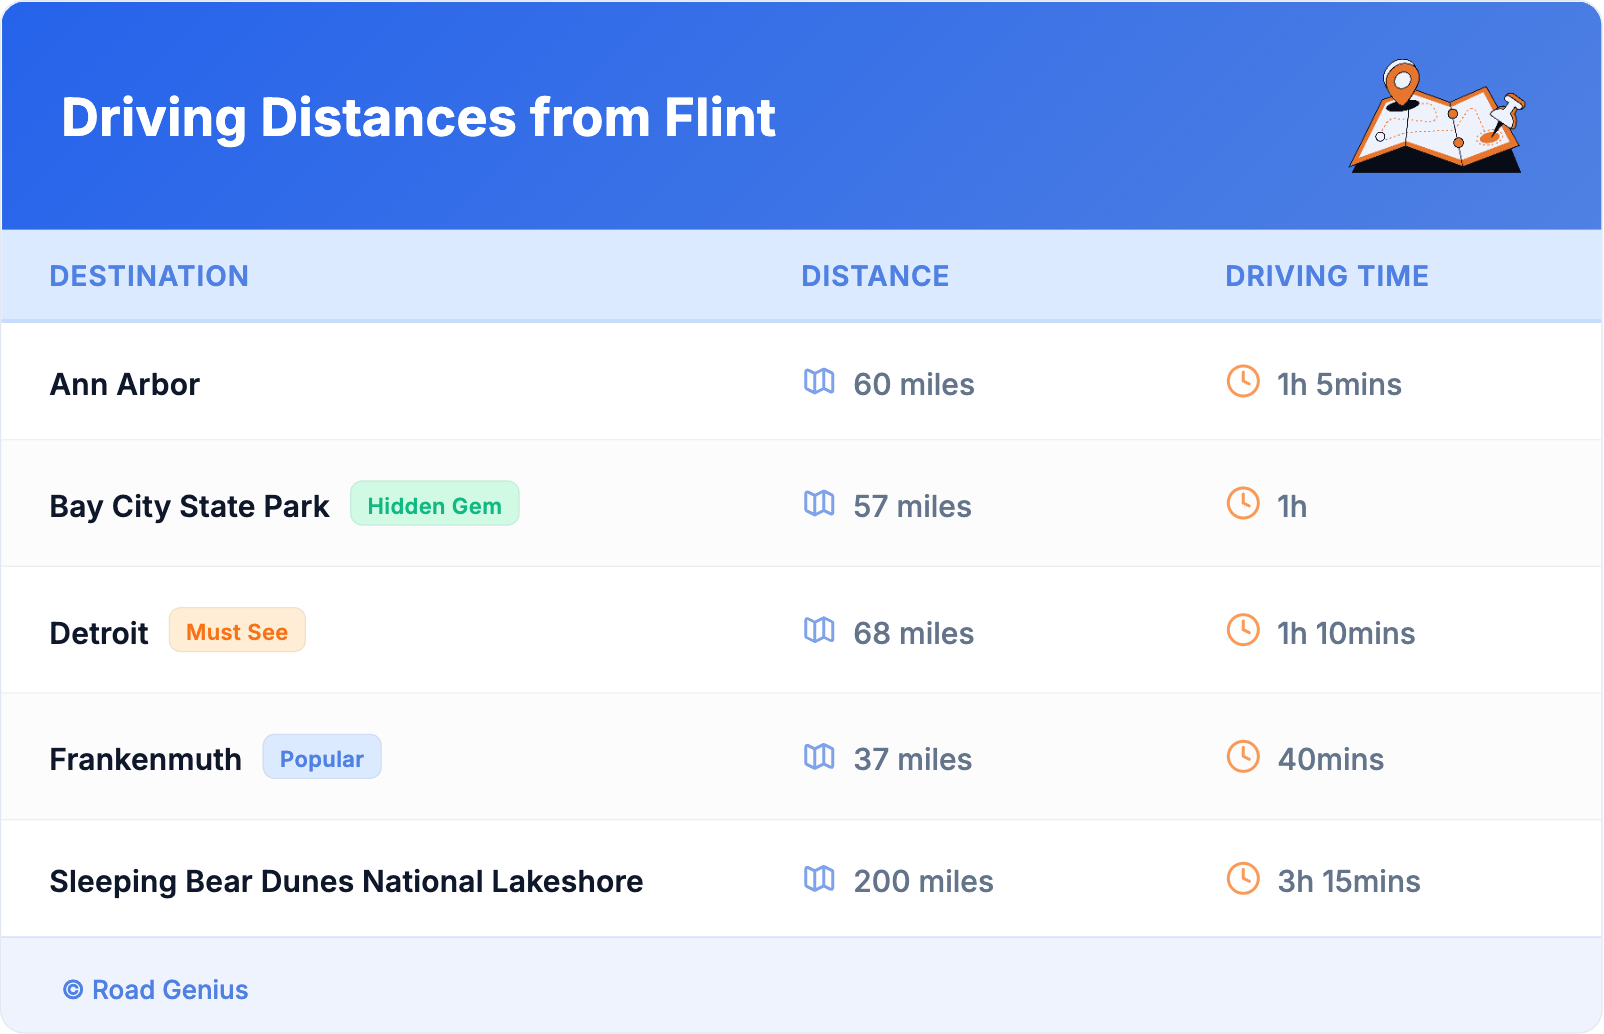1604x1034 pixels.
Task: Click the Hidden Gem badge
Action: tap(434, 505)
